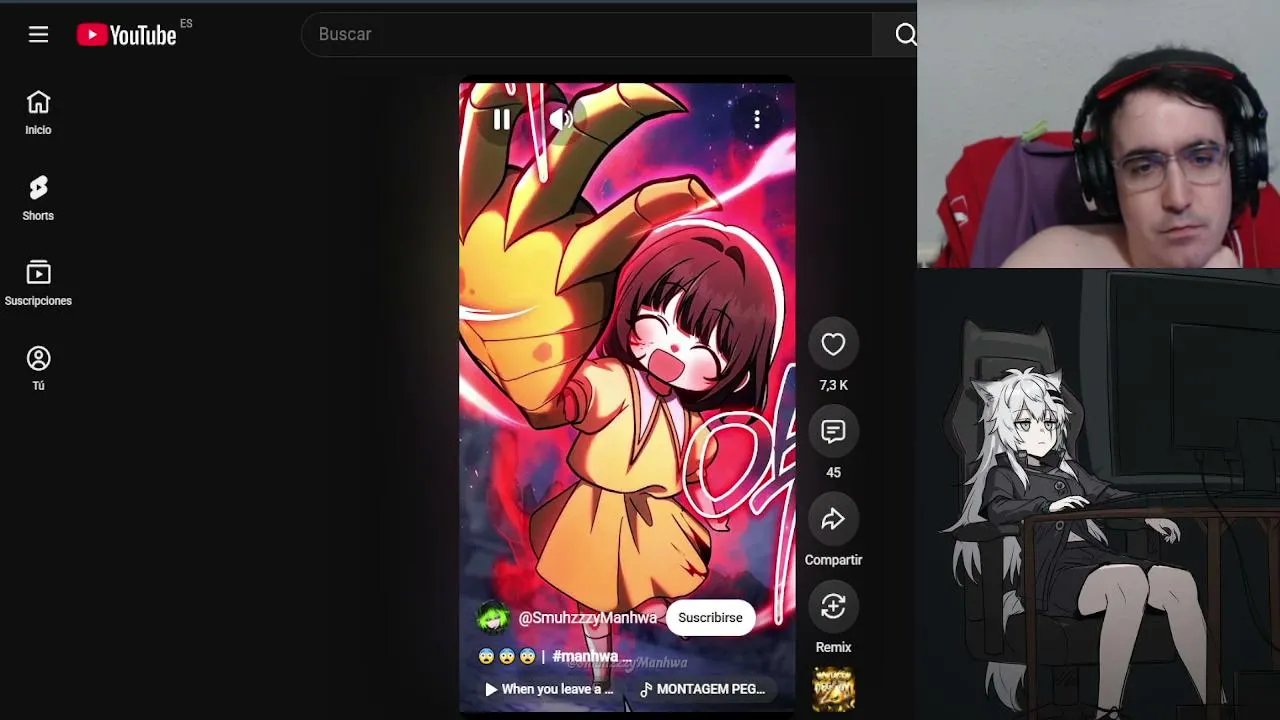Click the 45 comments count
This screenshot has width=1280, height=720.
(833, 473)
